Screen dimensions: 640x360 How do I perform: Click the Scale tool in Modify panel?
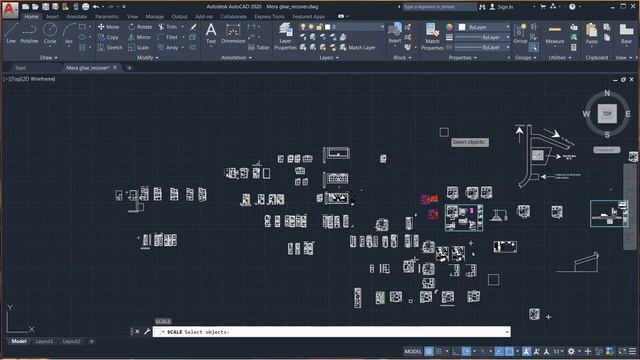tap(139, 47)
